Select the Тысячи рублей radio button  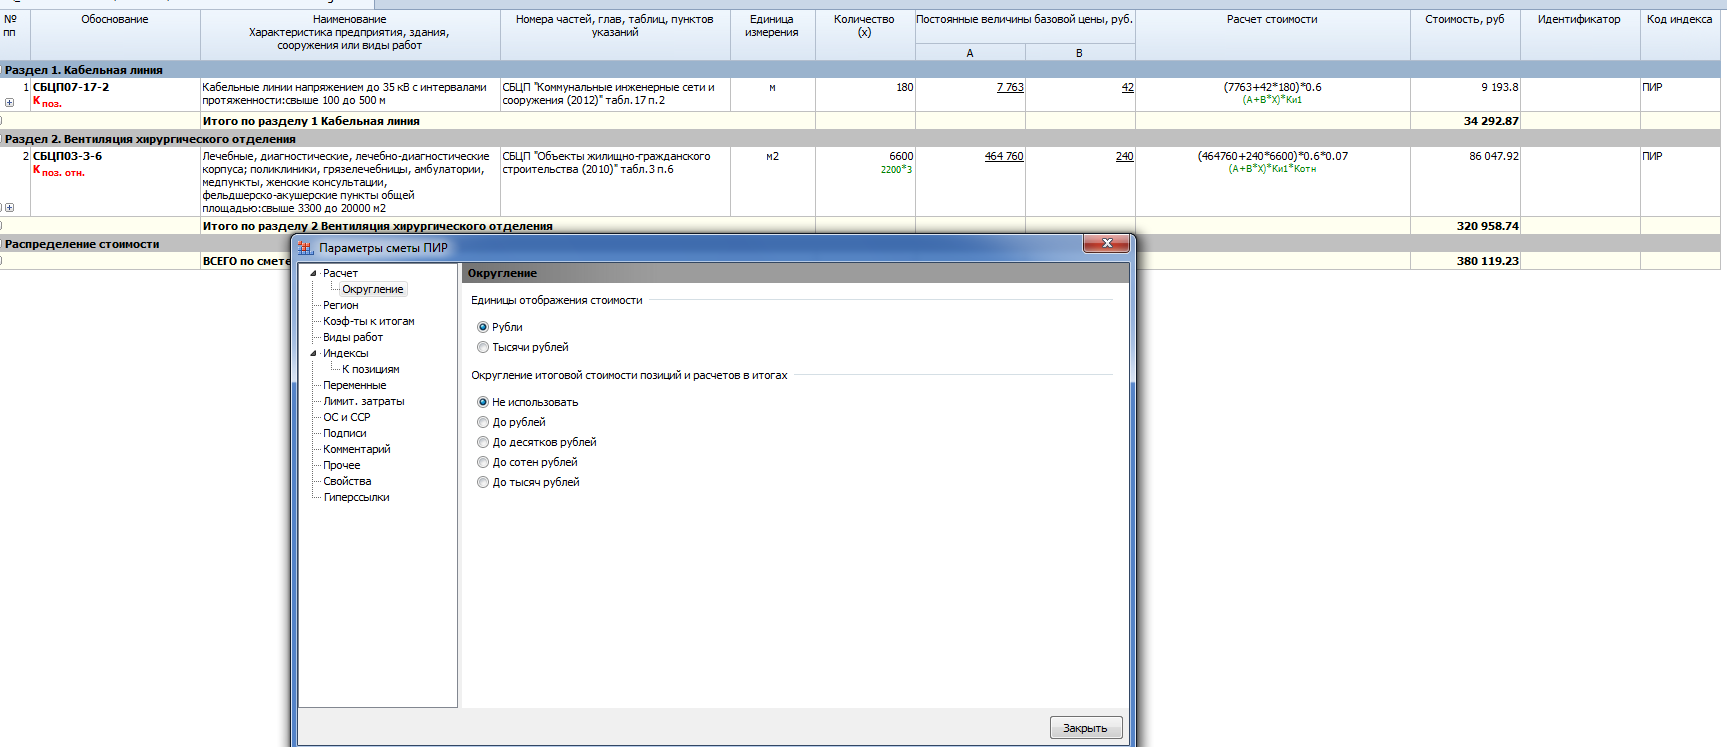483,347
